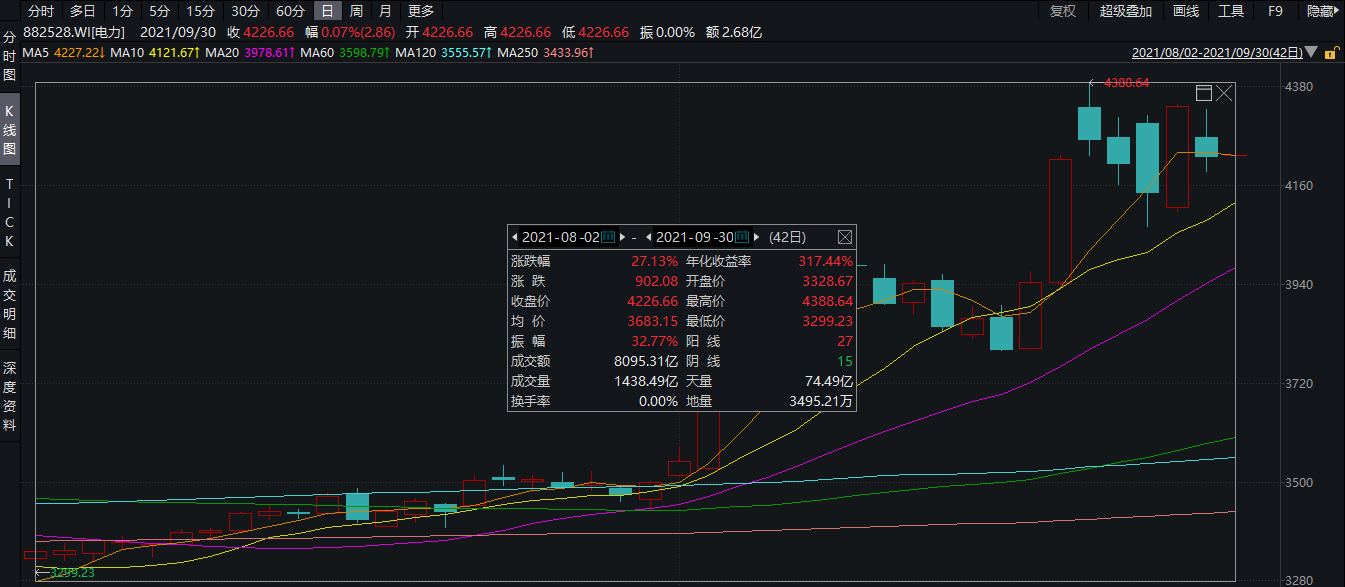Open the 更多 periods dropdown
Screen dimensions: 1345x587
coord(421,11)
